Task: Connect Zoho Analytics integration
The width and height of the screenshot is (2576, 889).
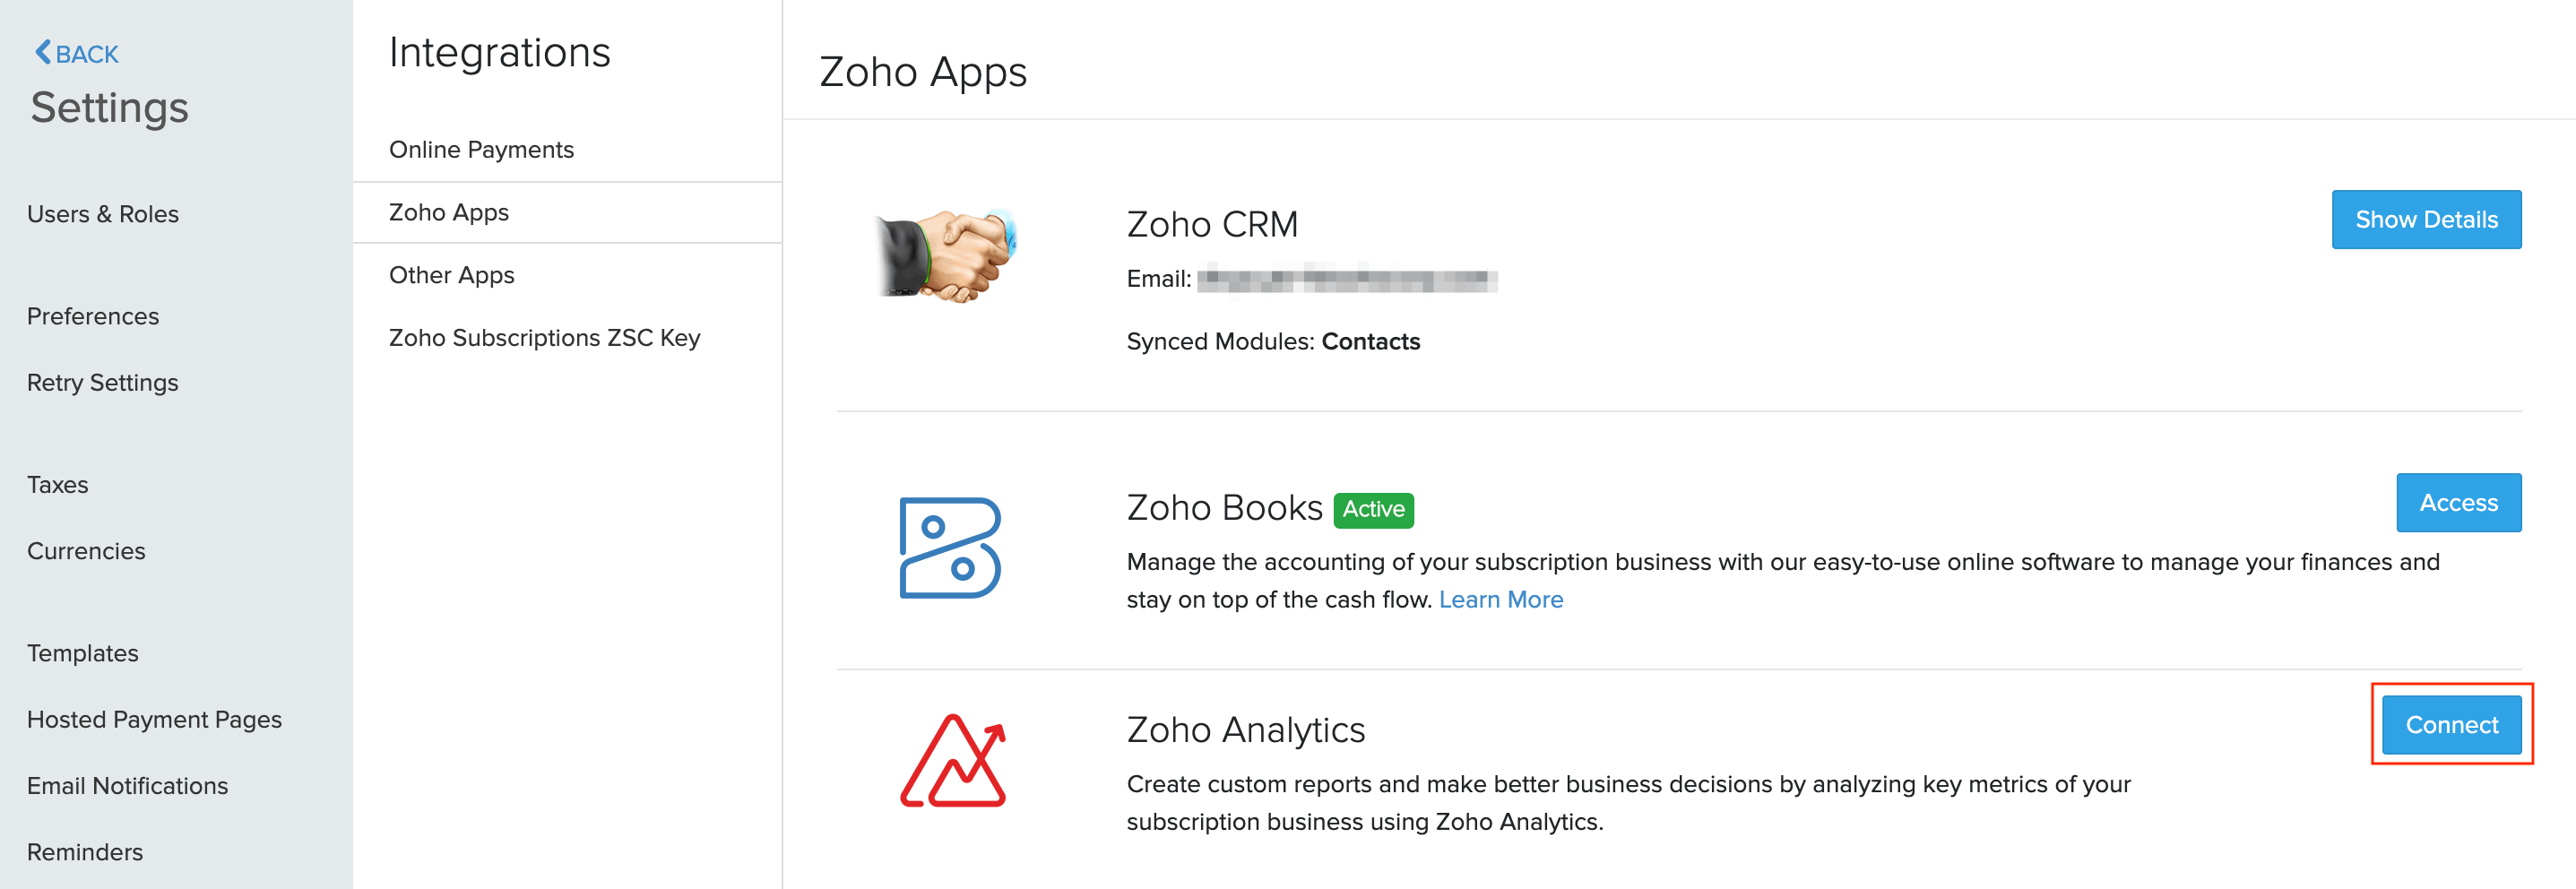Action: [x=2451, y=725]
